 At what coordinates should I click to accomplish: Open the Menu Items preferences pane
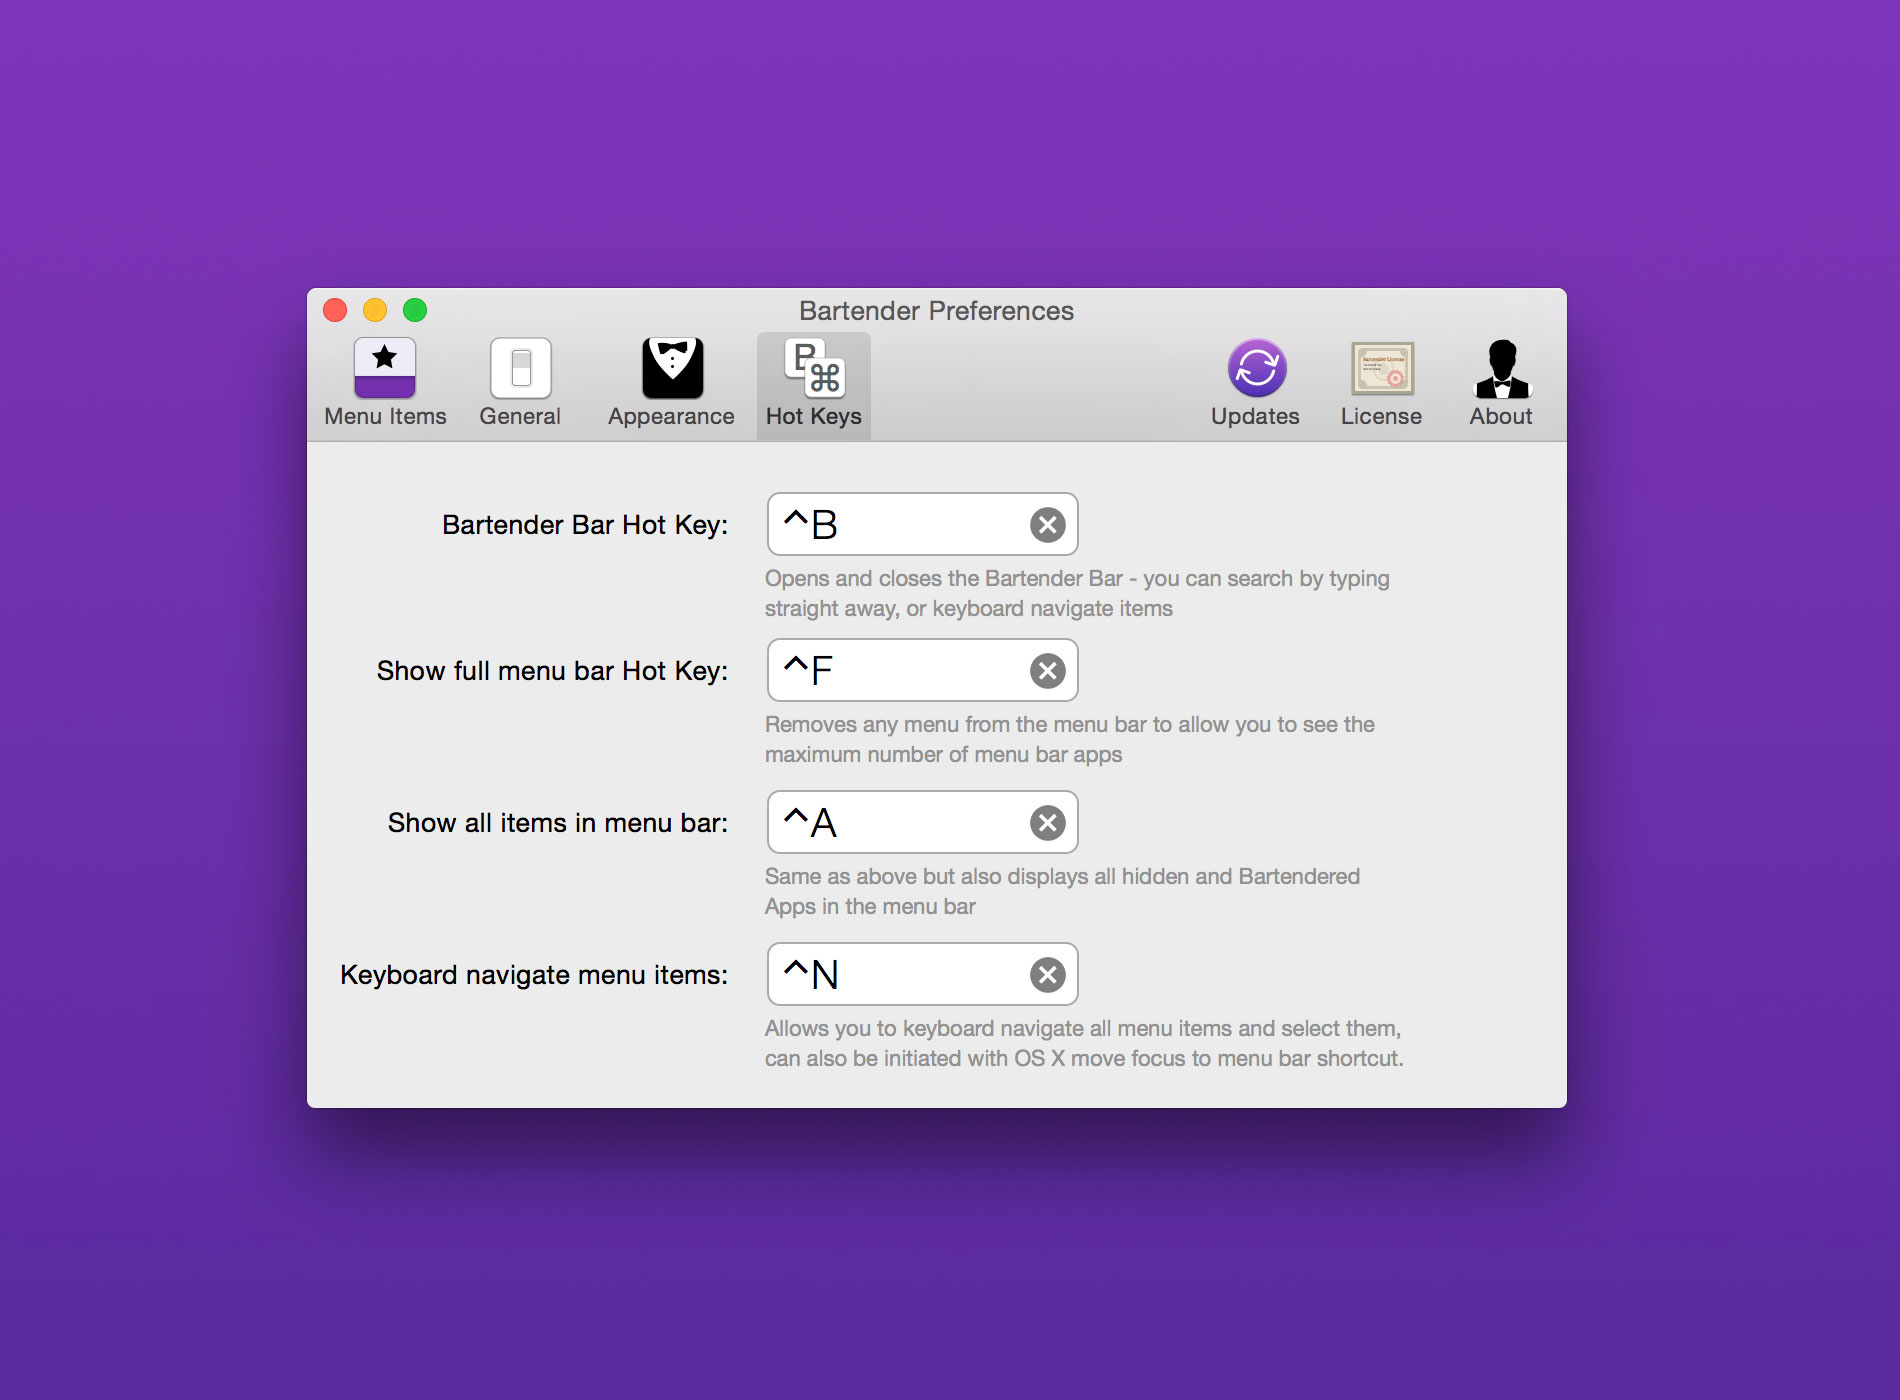tap(385, 383)
